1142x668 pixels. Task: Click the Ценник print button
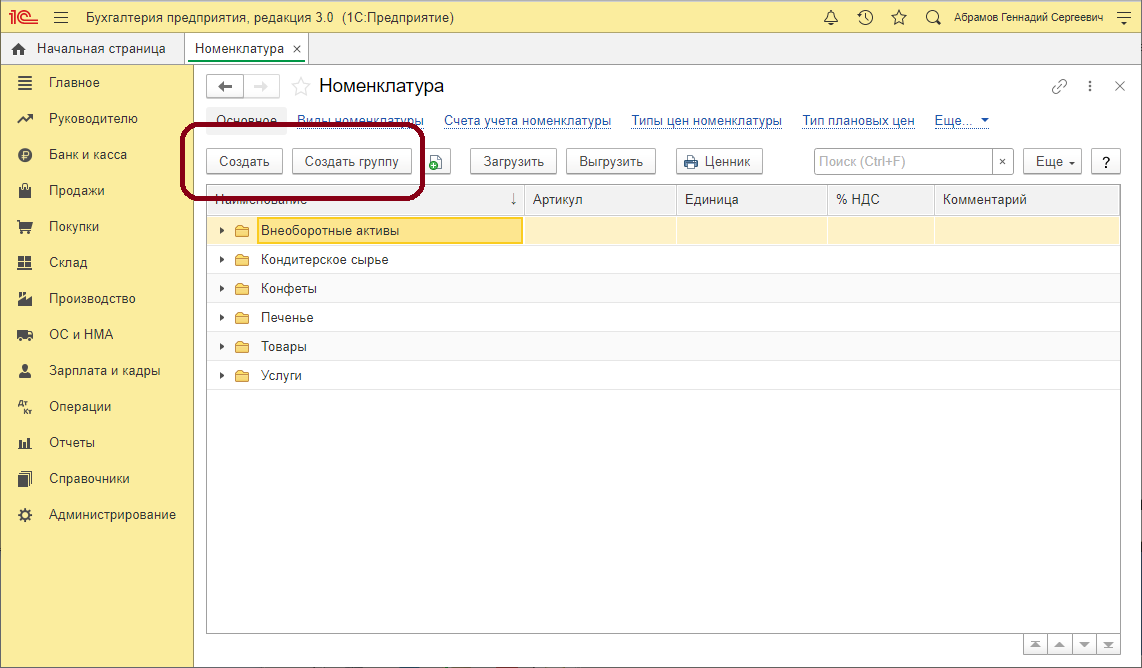pos(720,162)
